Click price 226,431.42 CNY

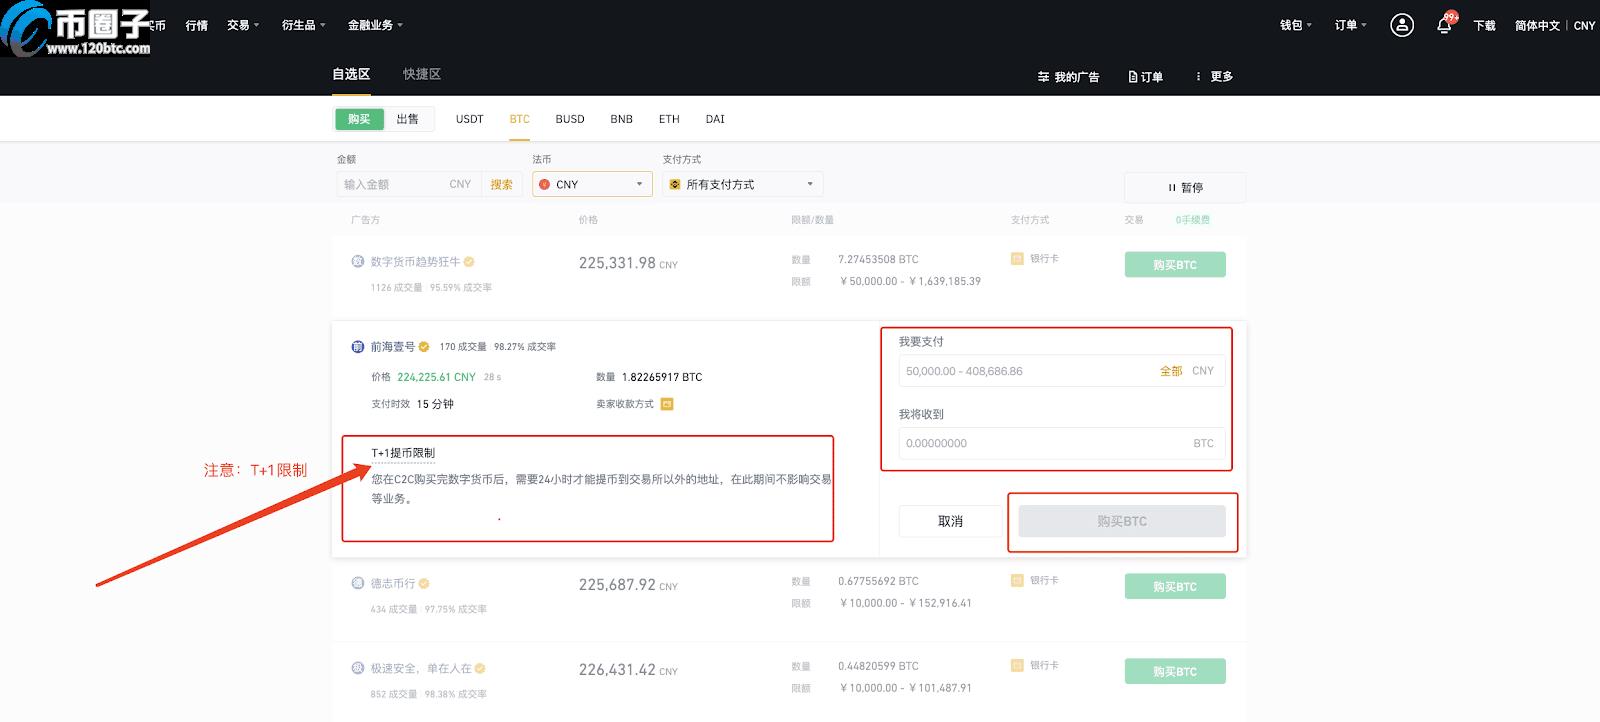628,670
